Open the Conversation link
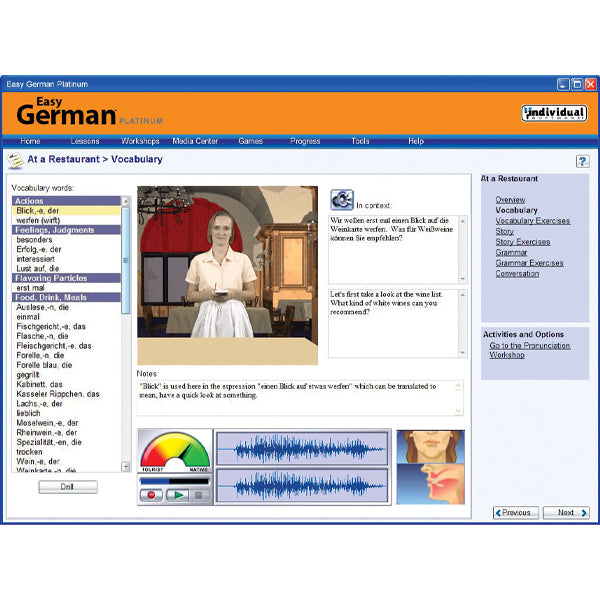Viewport: 600px width, 600px height. pos(517,274)
